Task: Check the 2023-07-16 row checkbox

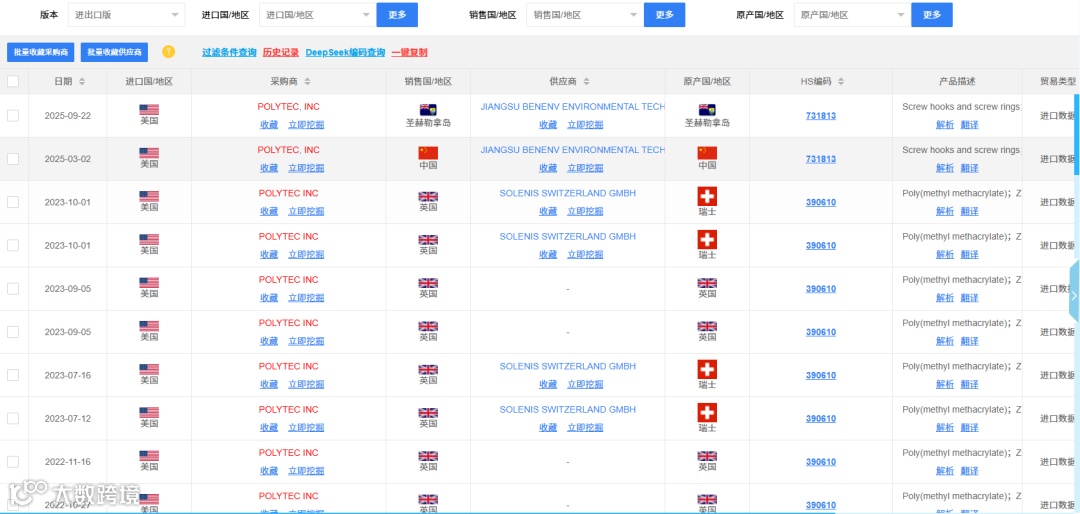Action: pos(13,375)
